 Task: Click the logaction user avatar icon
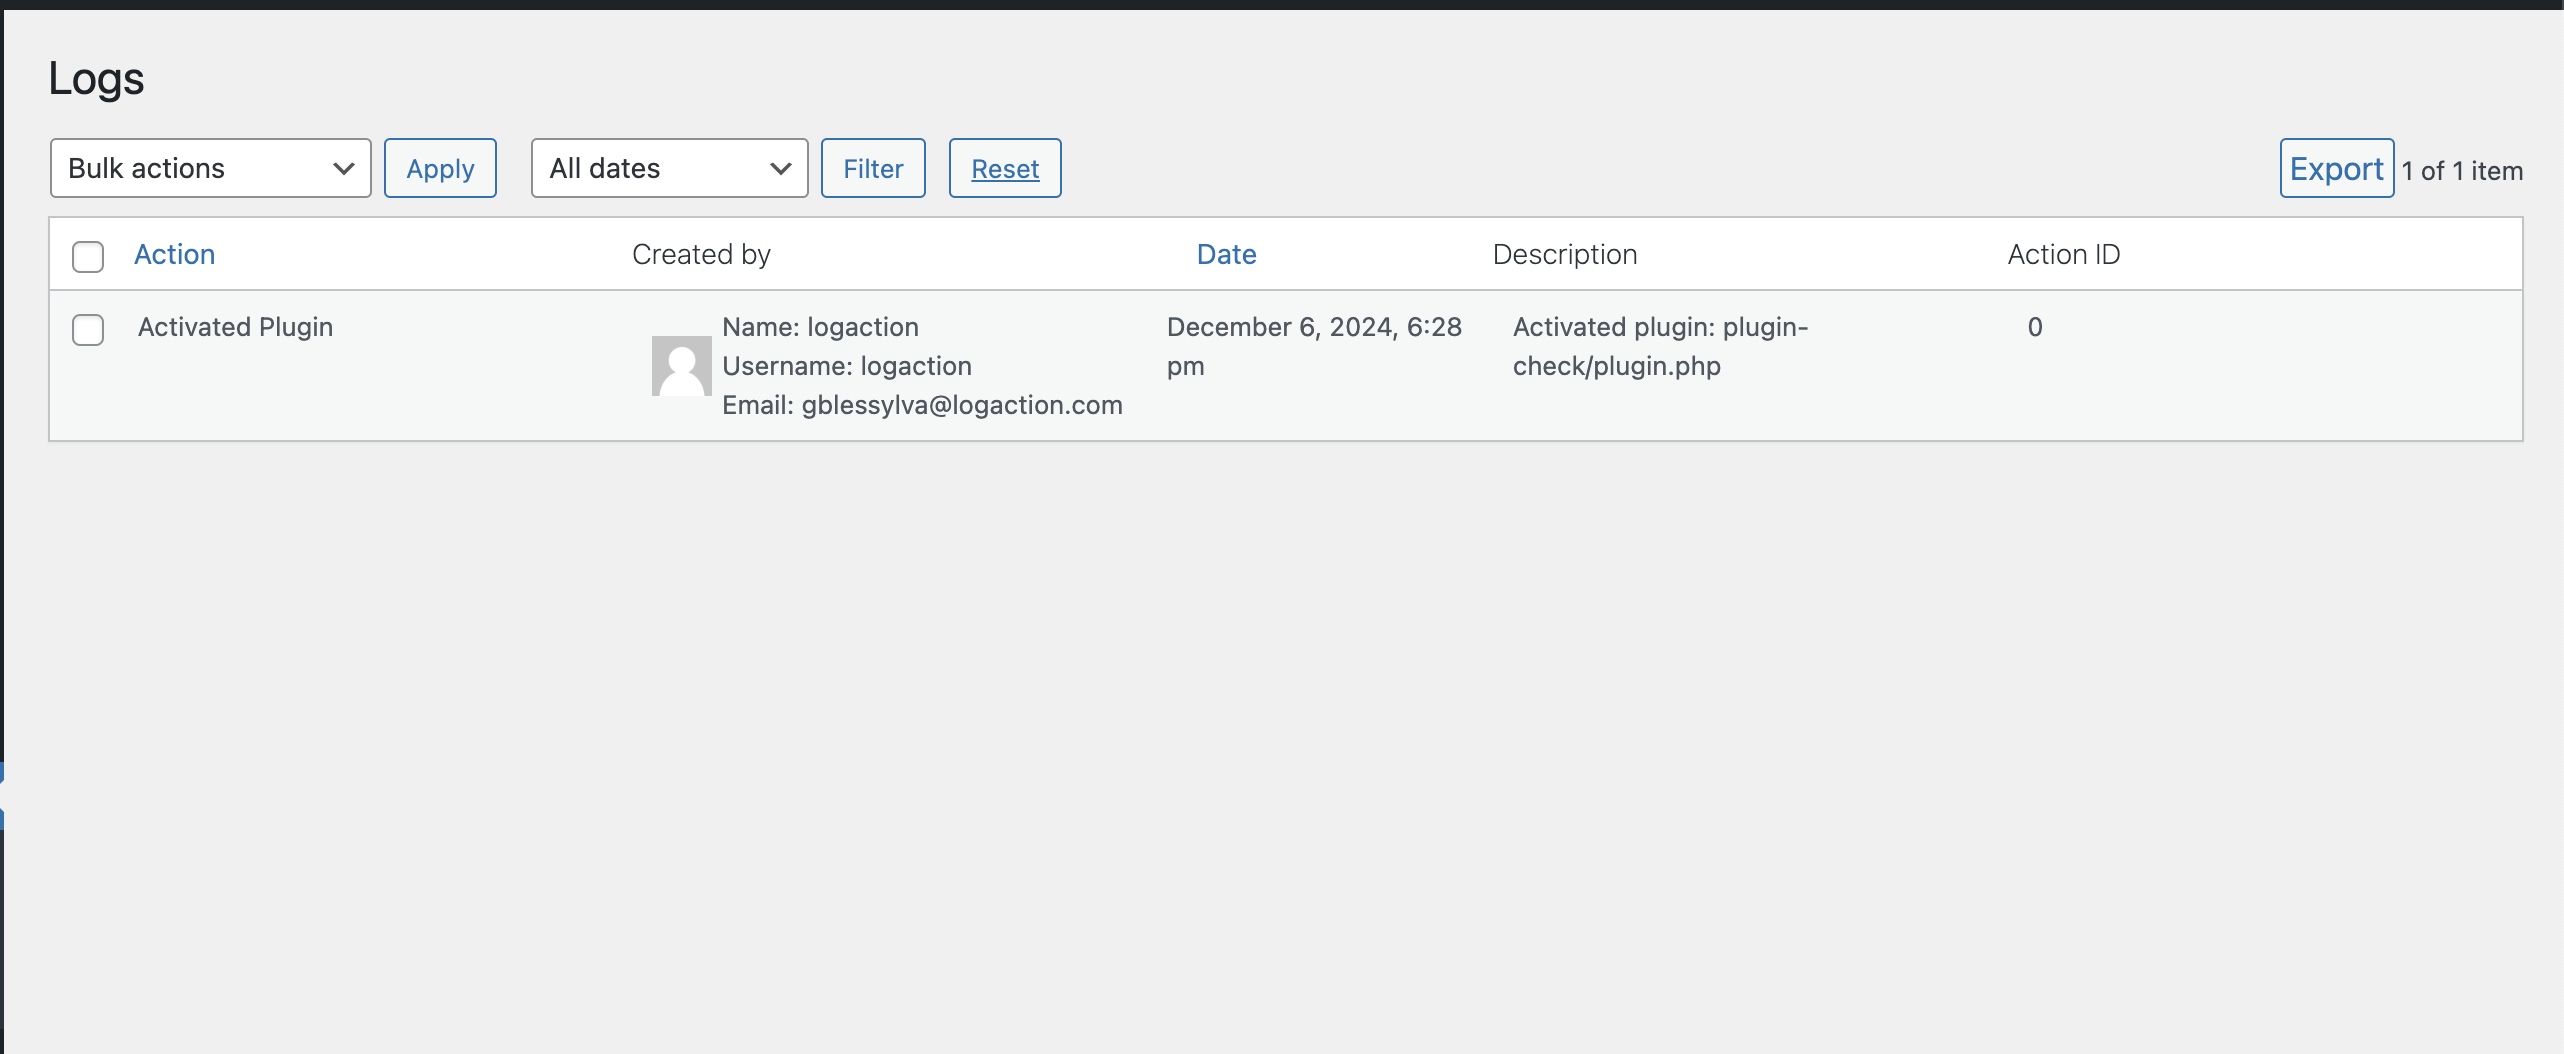(x=681, y=366)
